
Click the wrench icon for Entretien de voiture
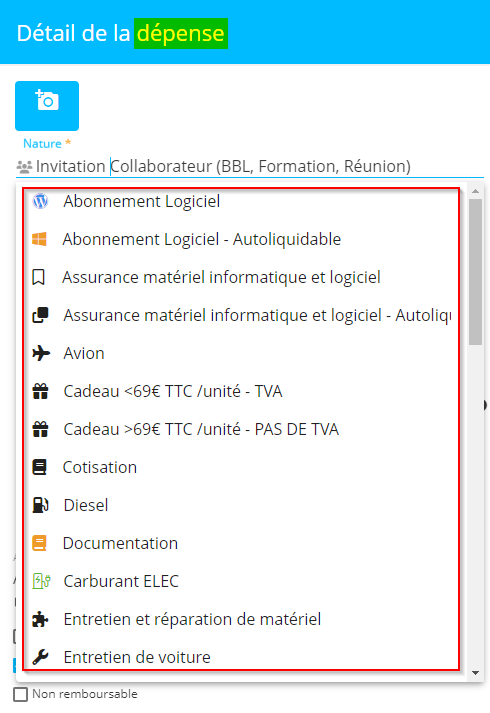click(x=40, y=657)
